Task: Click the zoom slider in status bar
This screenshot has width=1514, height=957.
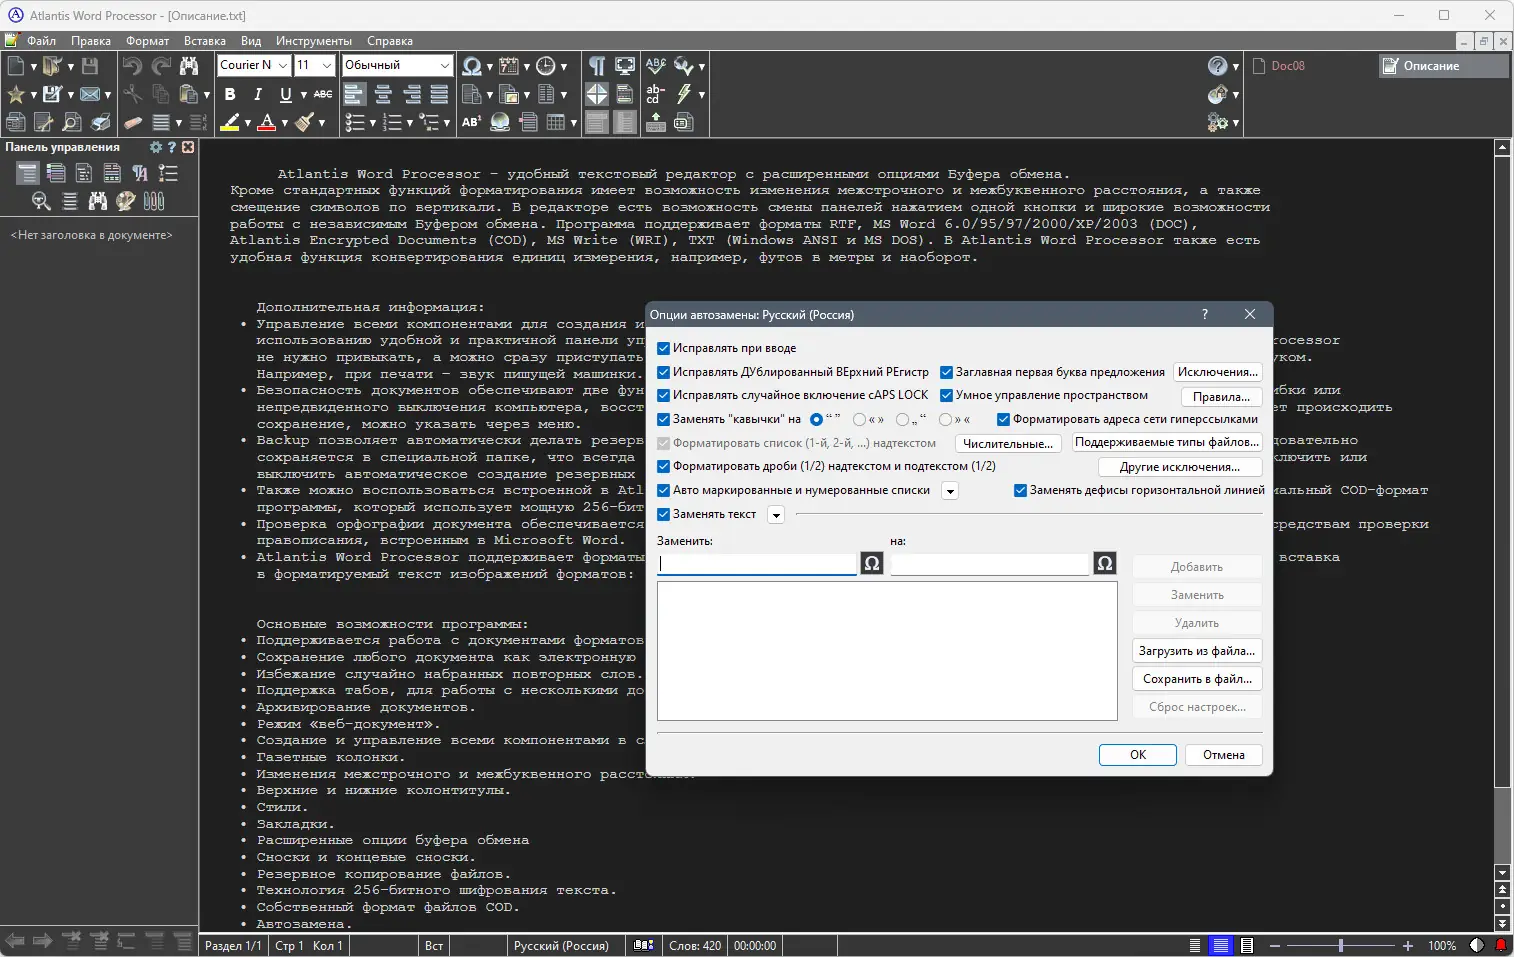Action: click(x=1340, y=945)
